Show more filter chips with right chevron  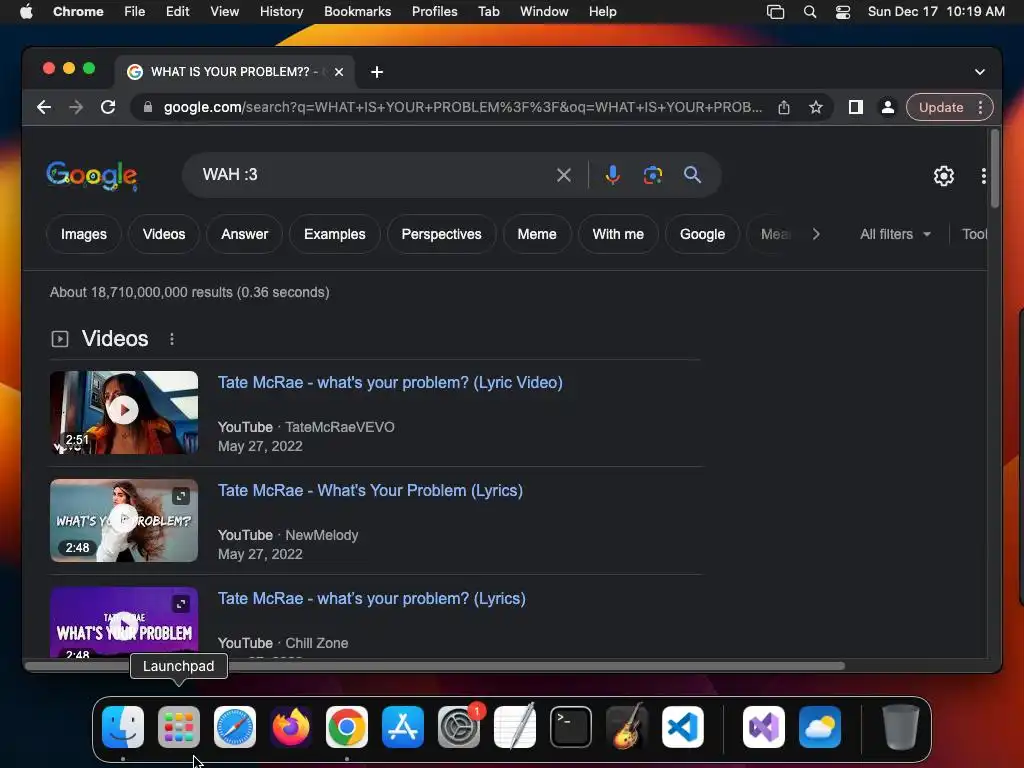pos(816,234)
